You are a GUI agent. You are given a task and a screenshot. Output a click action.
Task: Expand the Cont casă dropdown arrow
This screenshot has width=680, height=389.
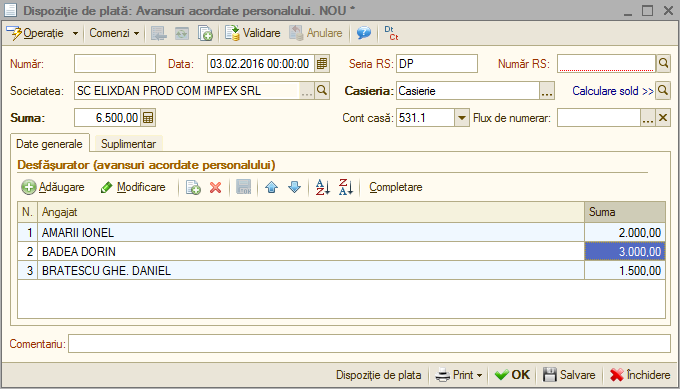[x=462, y=118]
